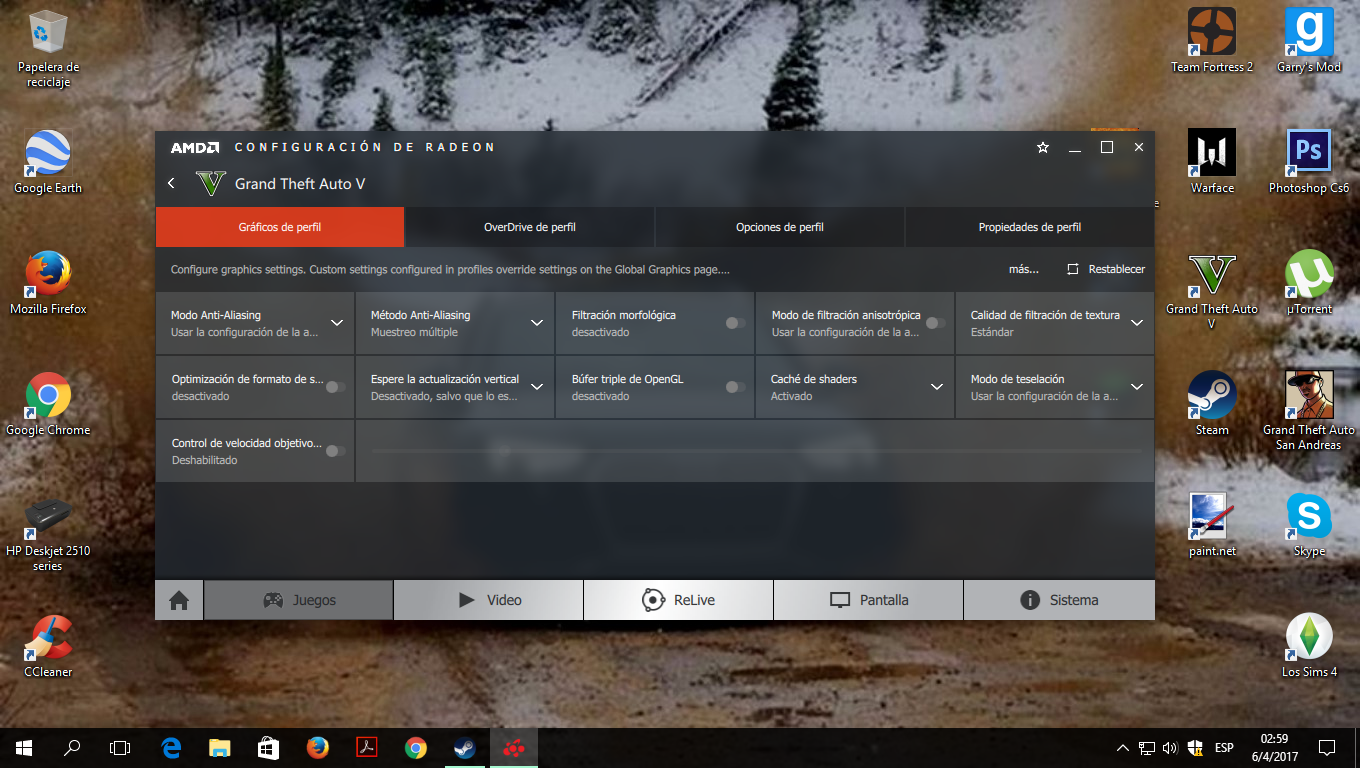Select the CCleaner desktop shortcut
This screenshot has height=768, width=1360.
[48, 646]
